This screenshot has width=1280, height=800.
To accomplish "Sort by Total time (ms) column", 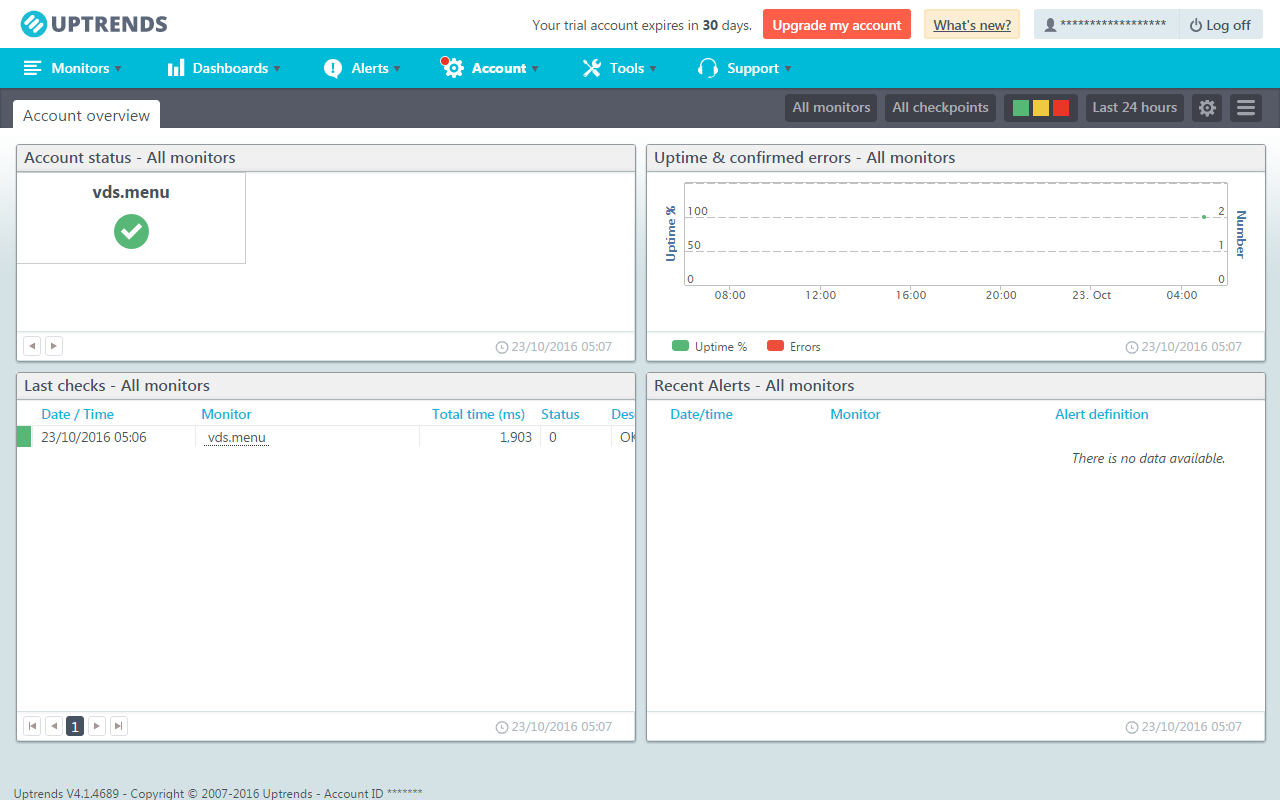I will pyautogui.click(x=478, y=414).
